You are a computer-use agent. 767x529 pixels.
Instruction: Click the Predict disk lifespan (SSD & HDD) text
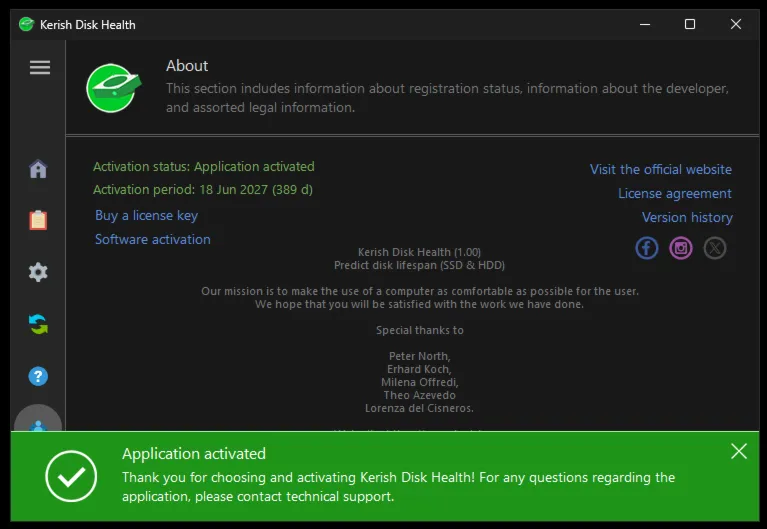pyautogui.click(x=419, y=265)
